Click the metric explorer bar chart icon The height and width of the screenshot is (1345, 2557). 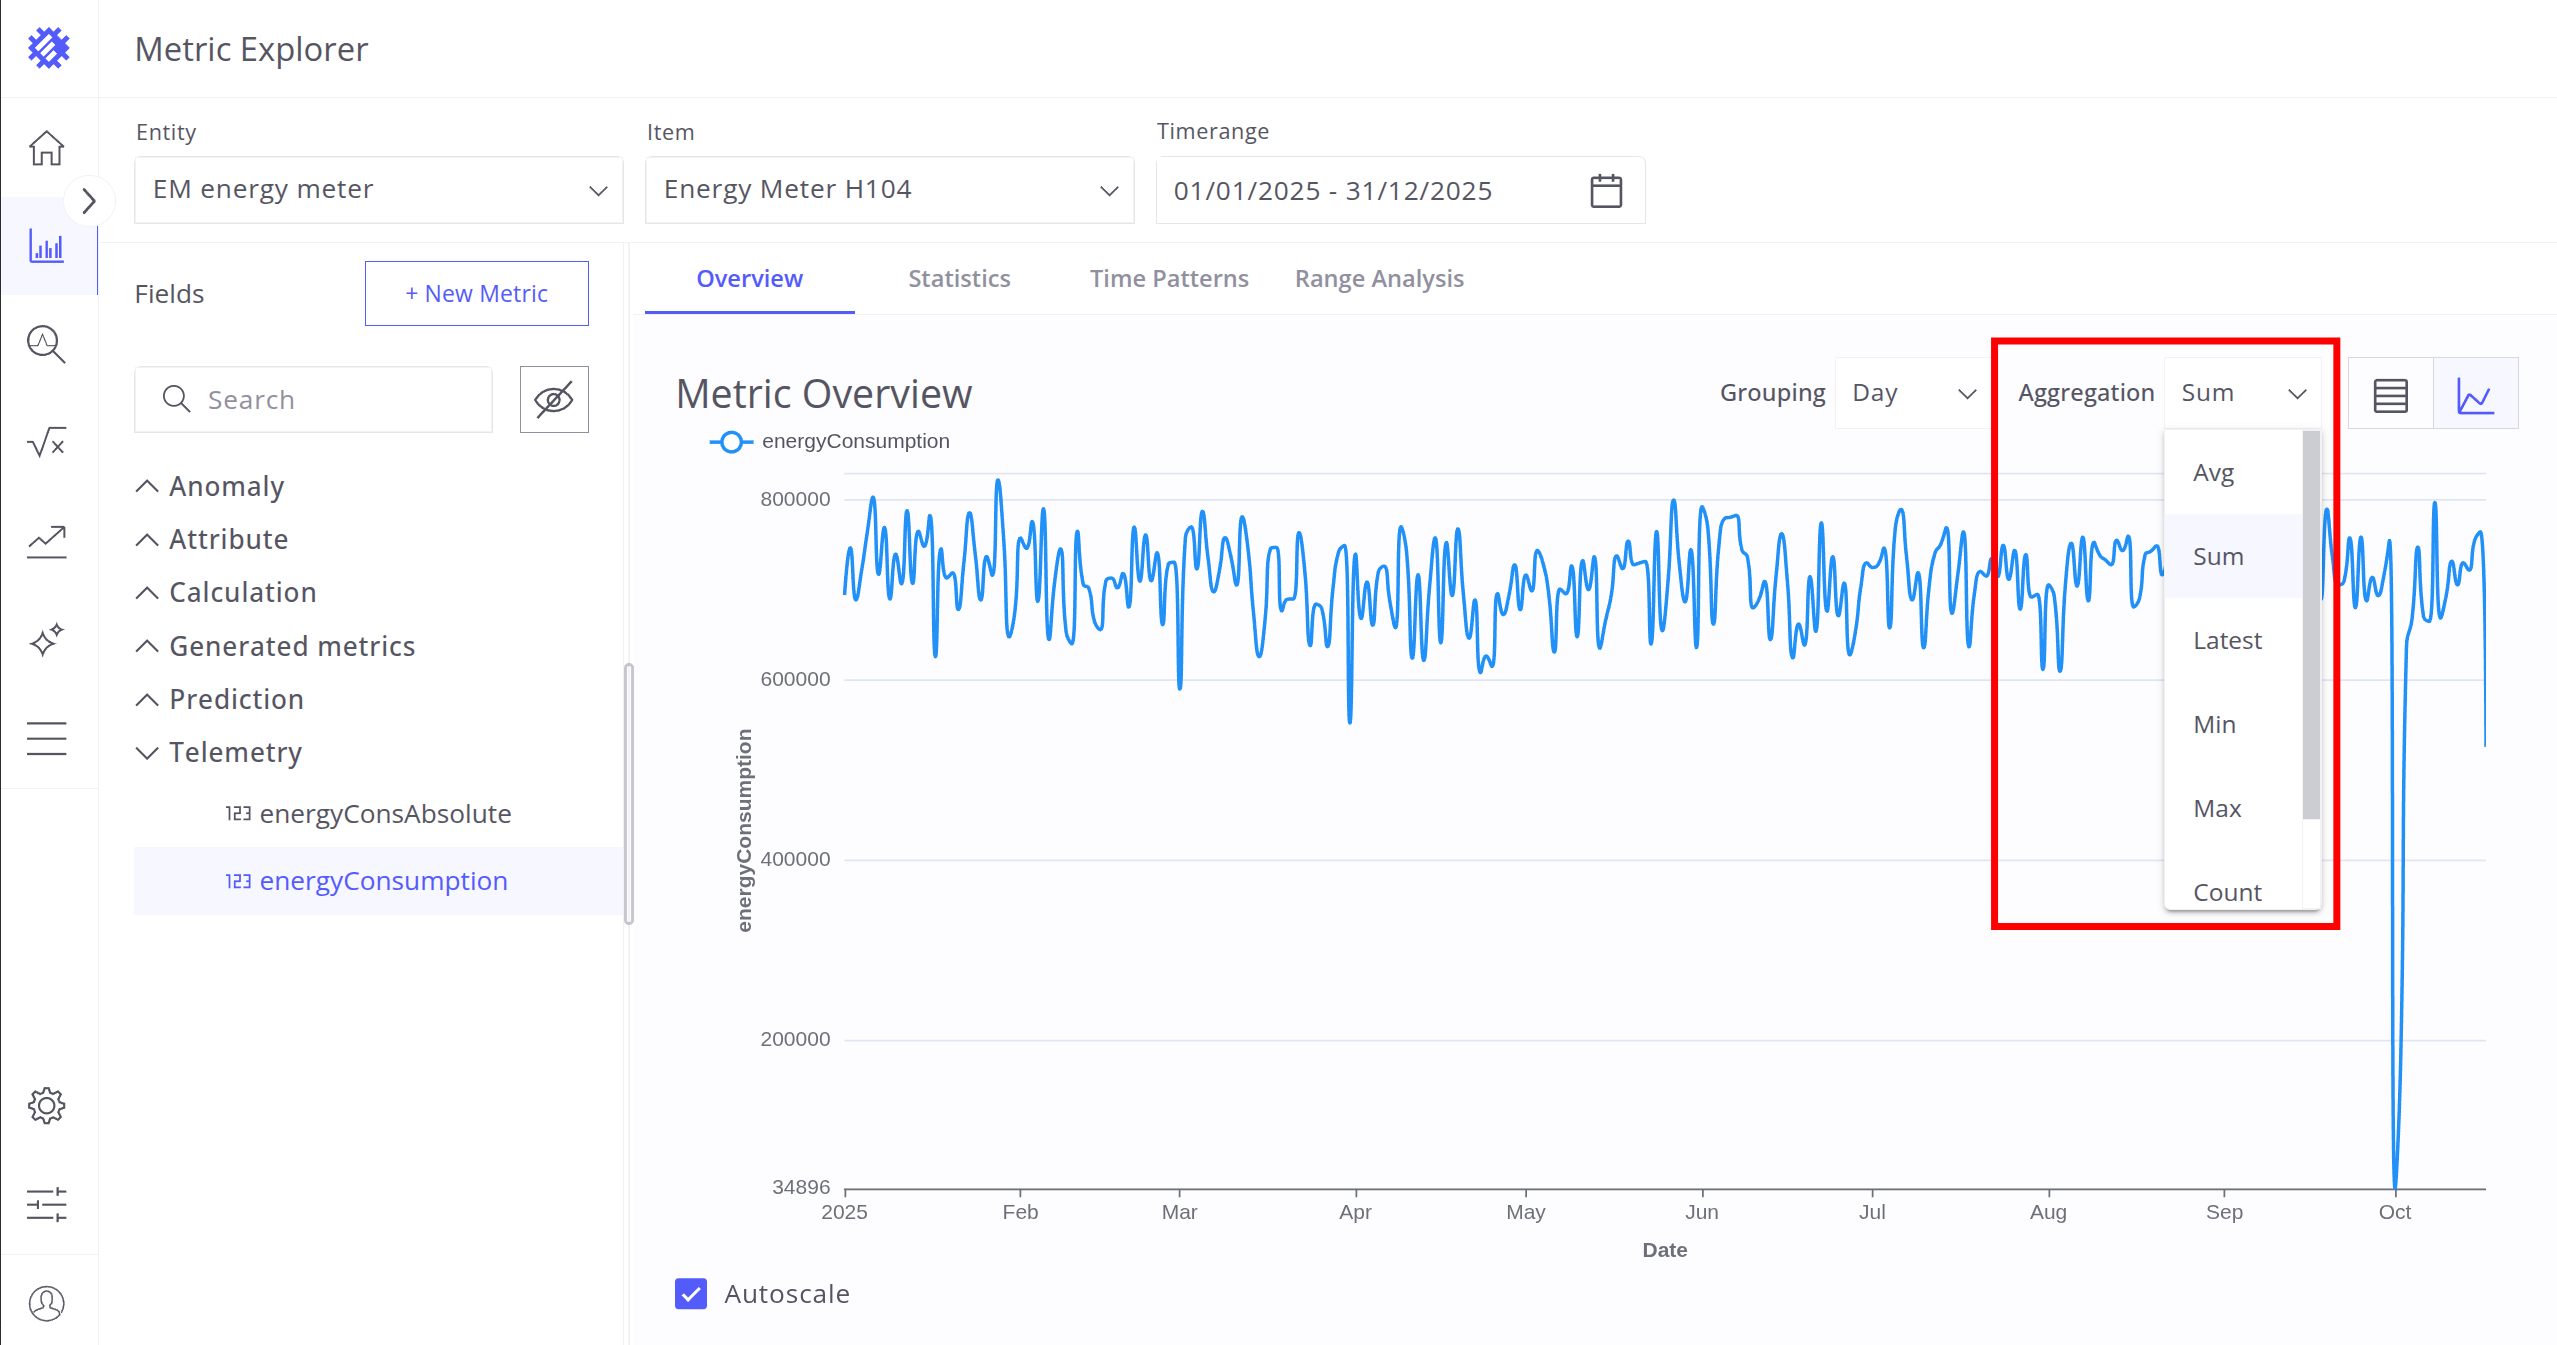pos(46,246)
